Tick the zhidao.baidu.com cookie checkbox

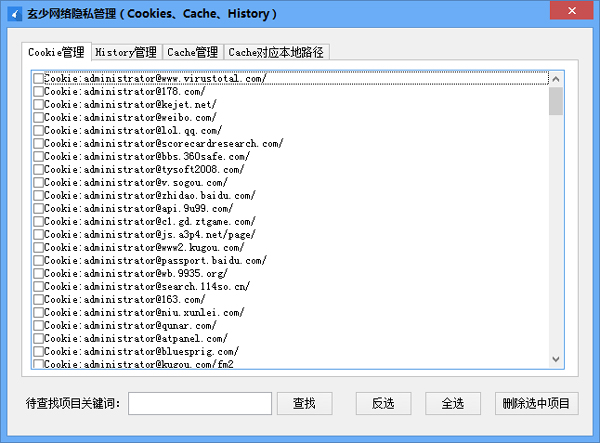pyautogui.click(x=38, y=195)
